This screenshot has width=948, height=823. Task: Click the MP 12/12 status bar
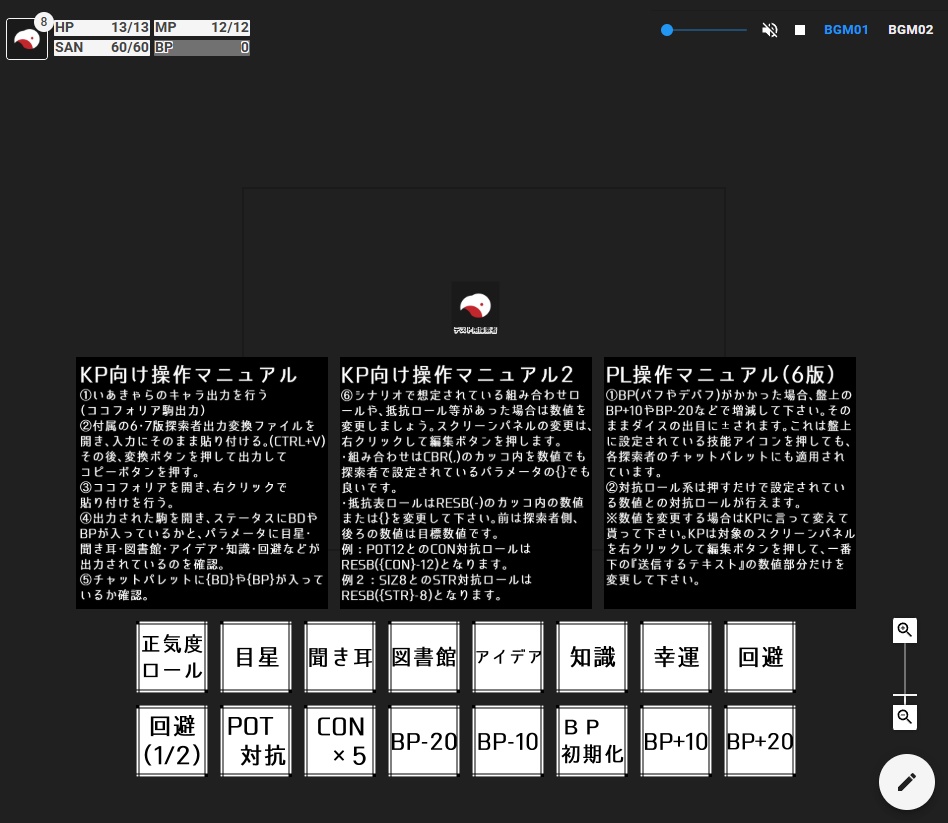pyautogui.click(x=202, y=27)
